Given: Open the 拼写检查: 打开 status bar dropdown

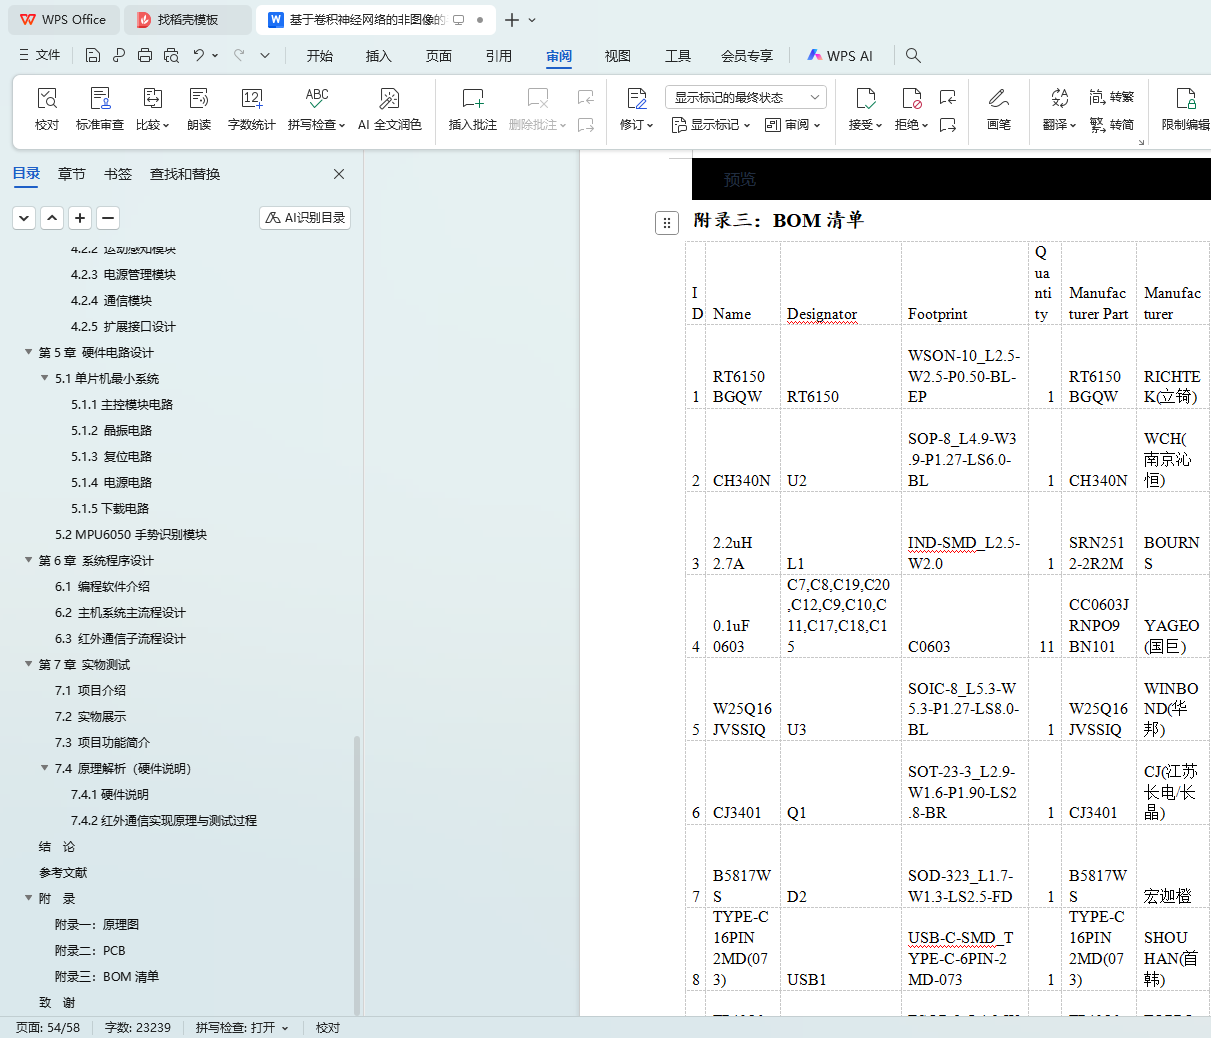Looking at the screenshot, I should [x=242, y=1027].
